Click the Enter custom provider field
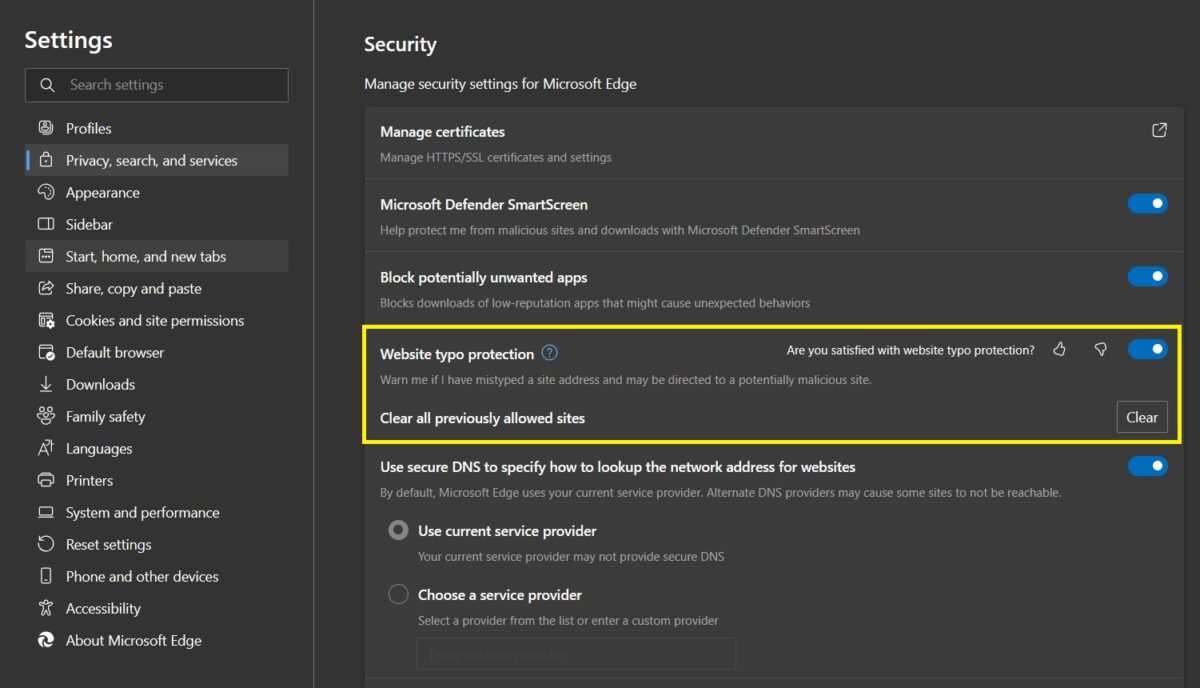1200x688 pixels. pyautogui.click(x=576, y=654)
